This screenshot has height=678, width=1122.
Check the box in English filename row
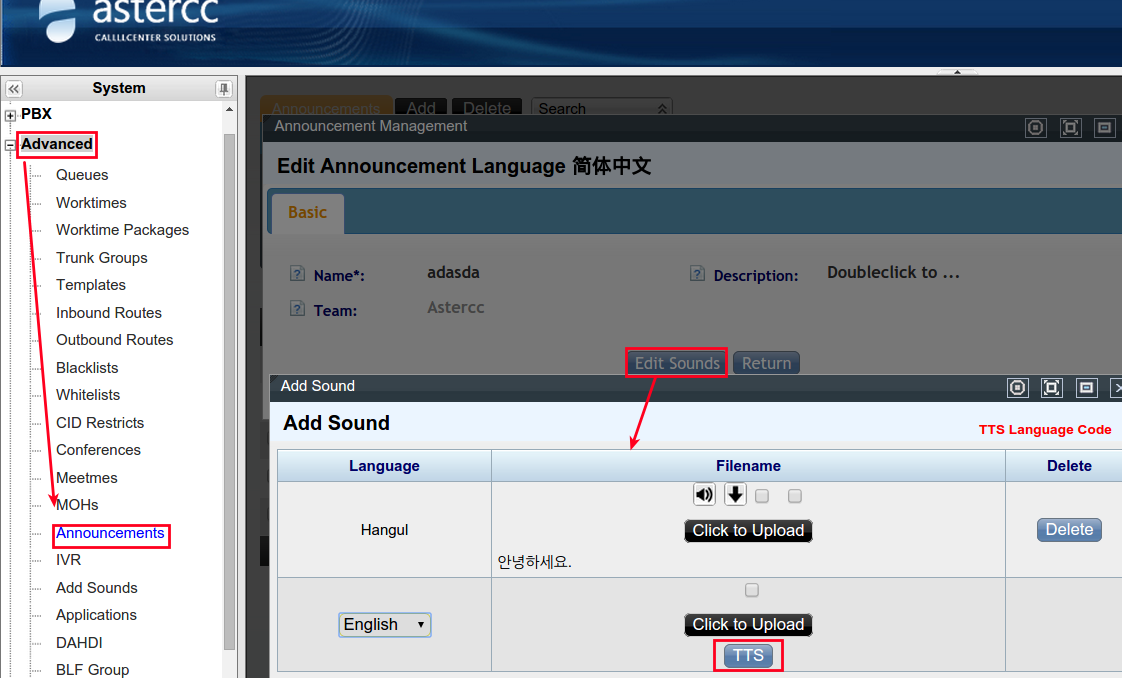pos(752,590)
